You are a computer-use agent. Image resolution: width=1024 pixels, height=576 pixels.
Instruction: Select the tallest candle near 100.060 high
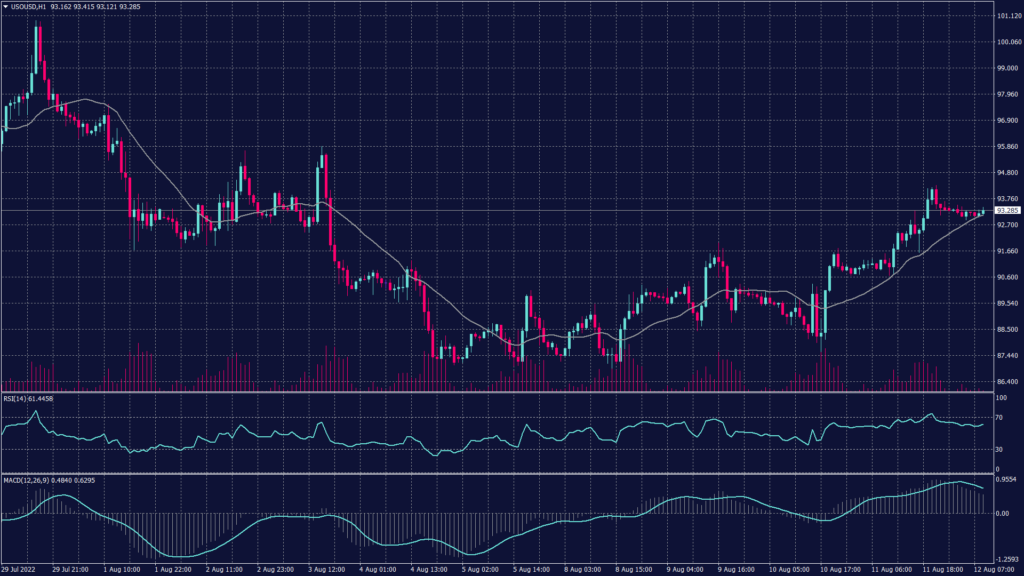[x=38, y=60]
